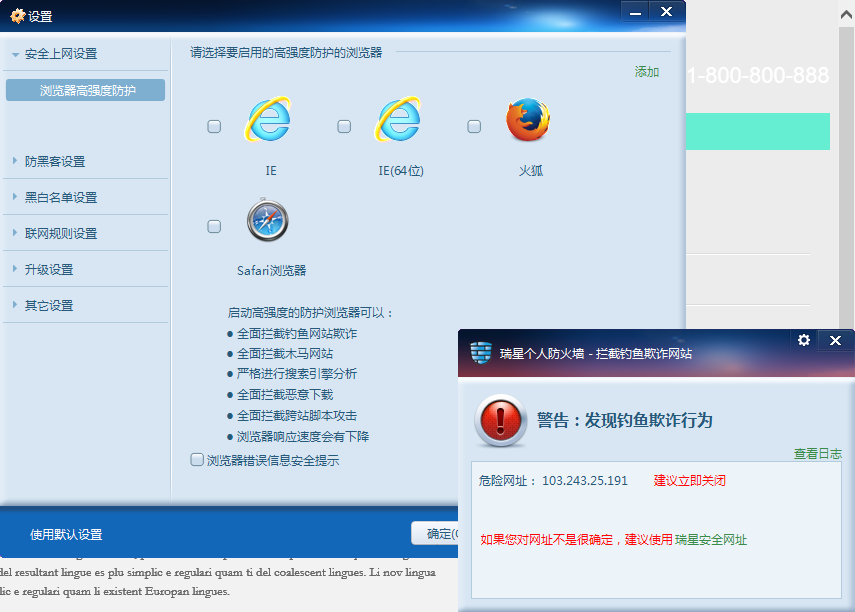This screenshot has width=855, height=612.
Task: Open settings gear in firewall alert popup
Action: tap(804, 340)
